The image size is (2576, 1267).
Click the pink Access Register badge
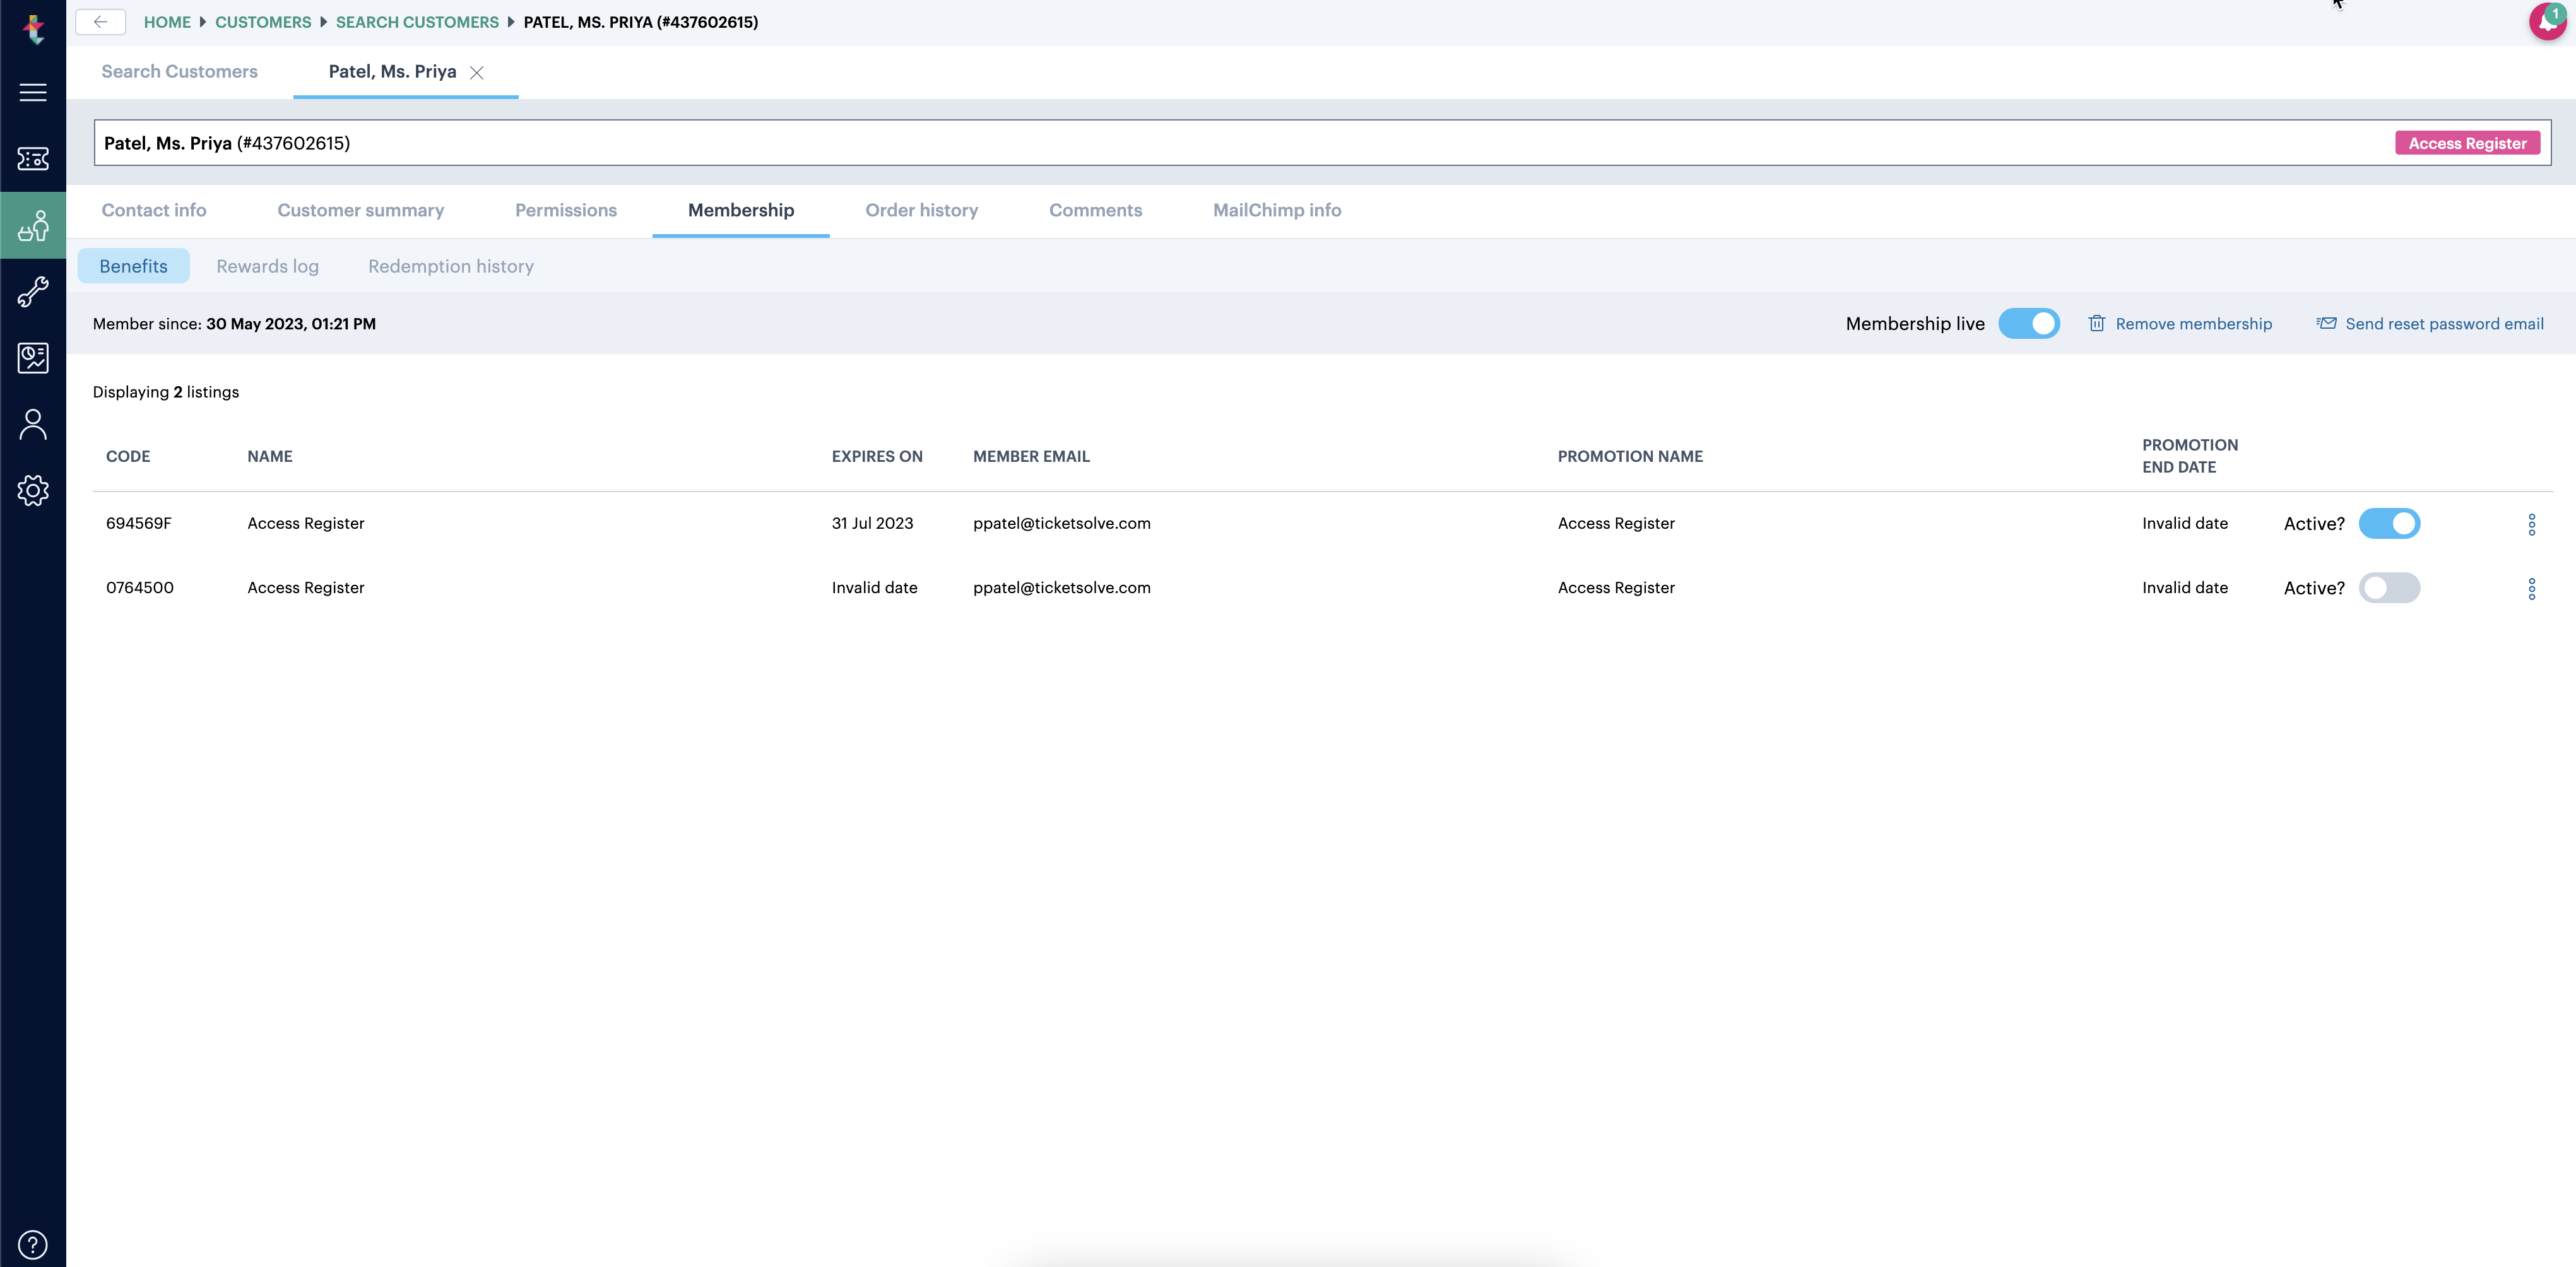point(2467,143)
